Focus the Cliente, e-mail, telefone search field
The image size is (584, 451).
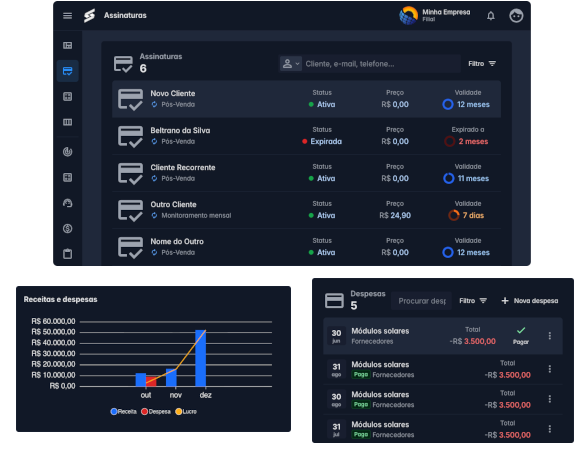pyautogui.click(x=382, y=64)
